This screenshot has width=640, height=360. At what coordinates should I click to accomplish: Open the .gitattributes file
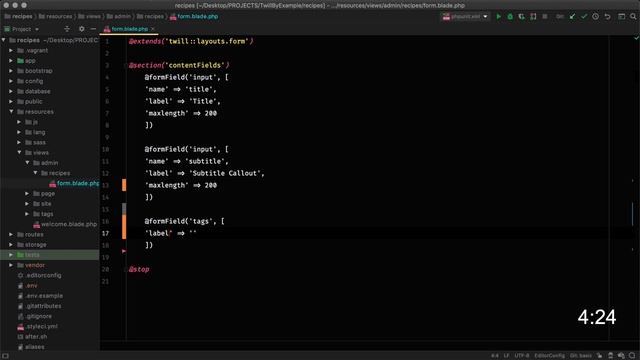pyautogui.click(x=39, y=306)
